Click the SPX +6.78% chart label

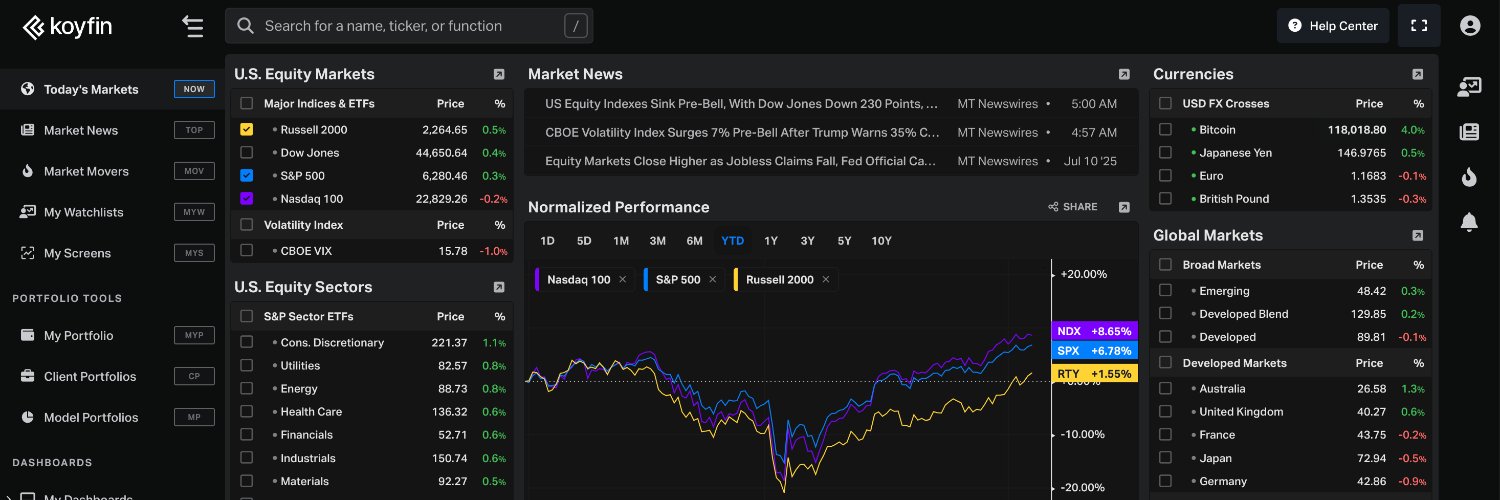[1094, 351]
